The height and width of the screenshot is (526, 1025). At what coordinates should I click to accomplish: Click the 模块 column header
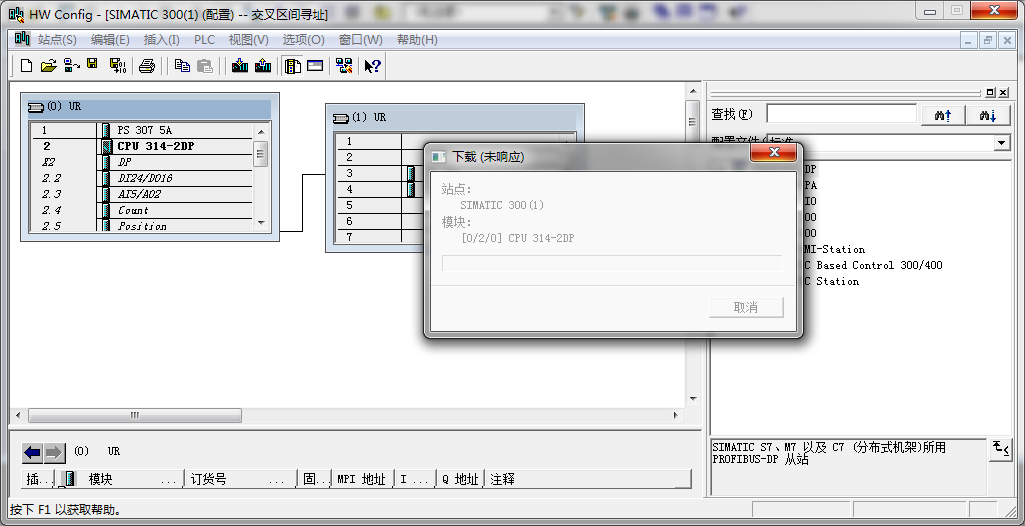pos(119,480)
